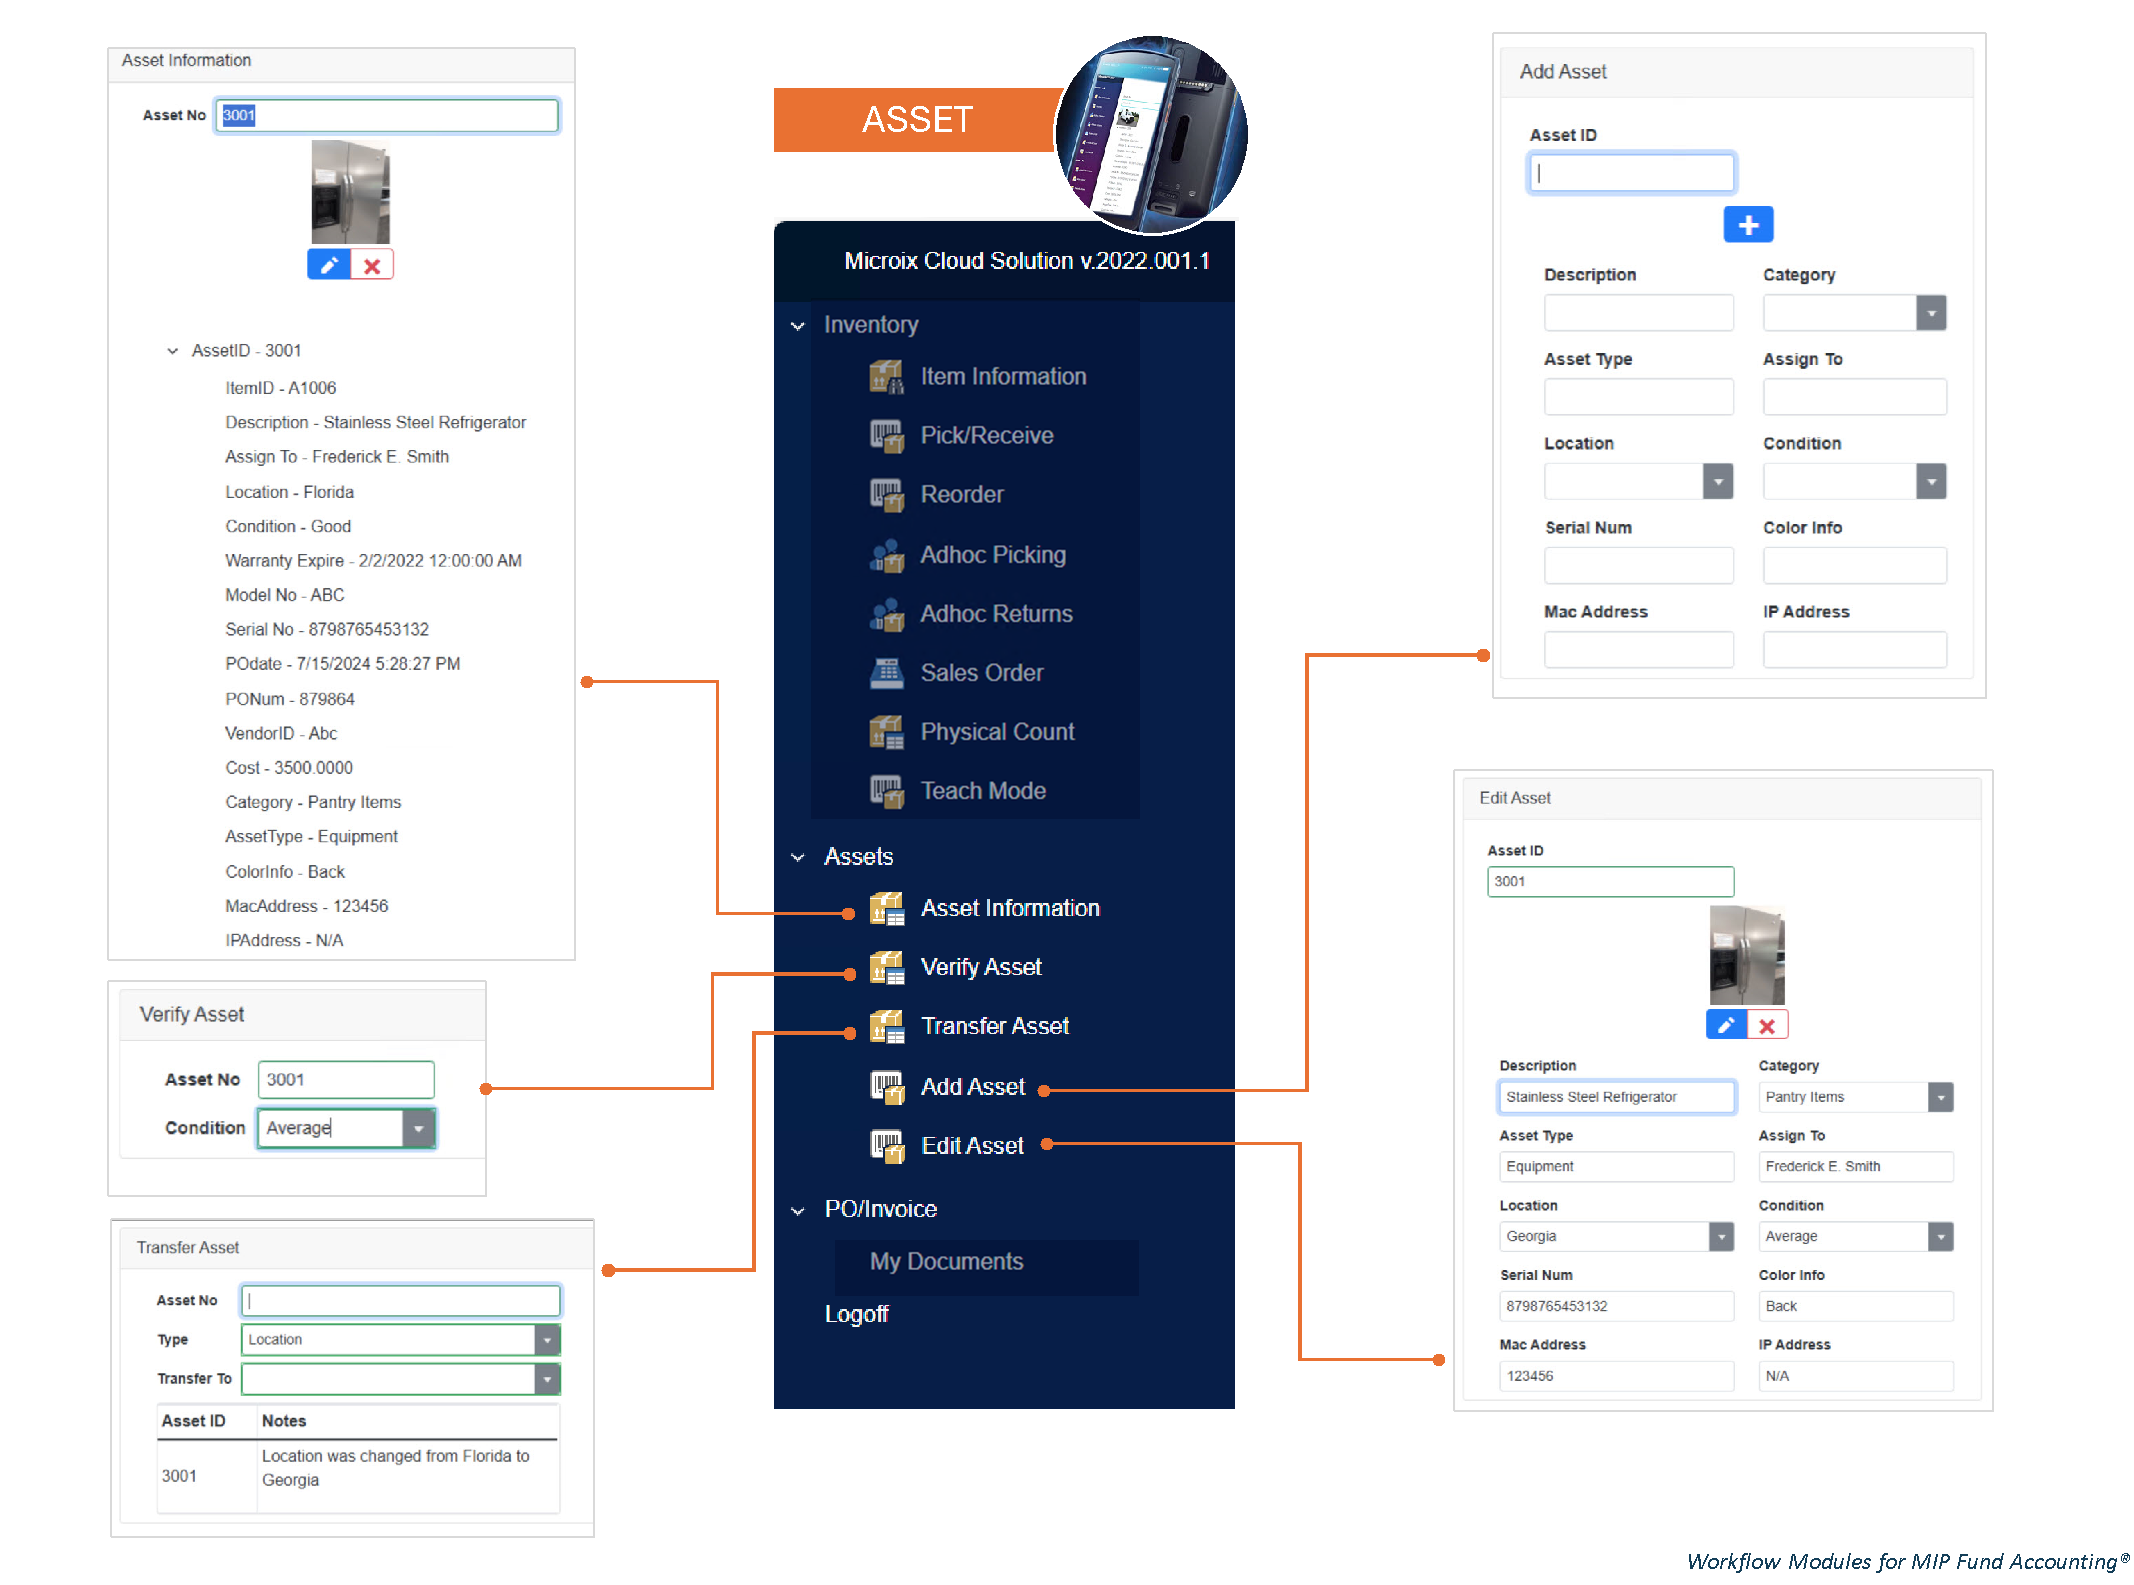Click the pencil edit icon in Asset Information
Image resolution: width=2134 pixels, height=1585 pixels.
328,265
